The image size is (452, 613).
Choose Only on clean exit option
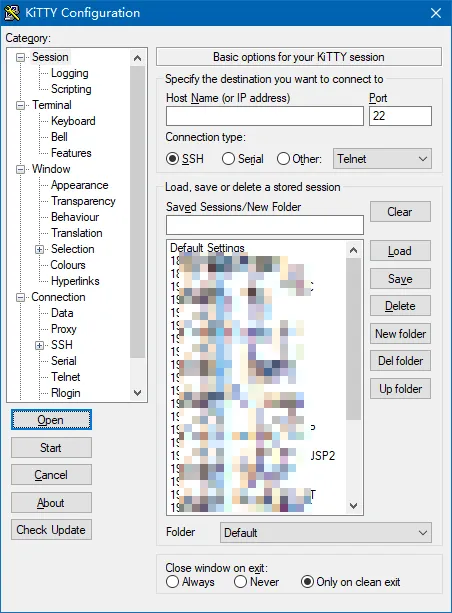coord(307,582)
